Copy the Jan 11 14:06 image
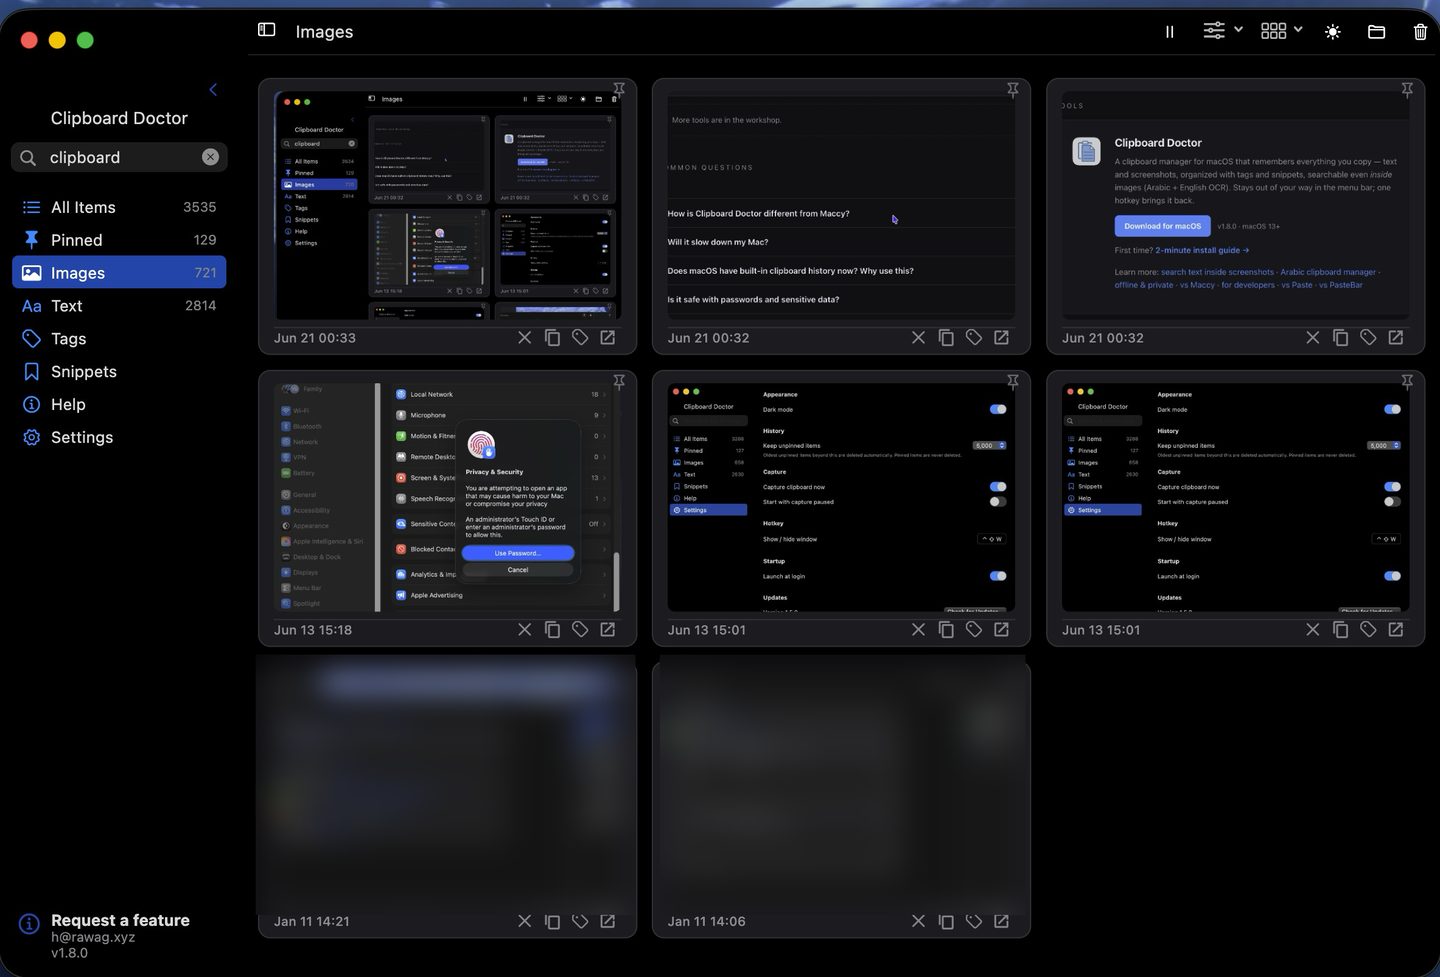This screenshot has width=1440, height=977. [946, 921]
